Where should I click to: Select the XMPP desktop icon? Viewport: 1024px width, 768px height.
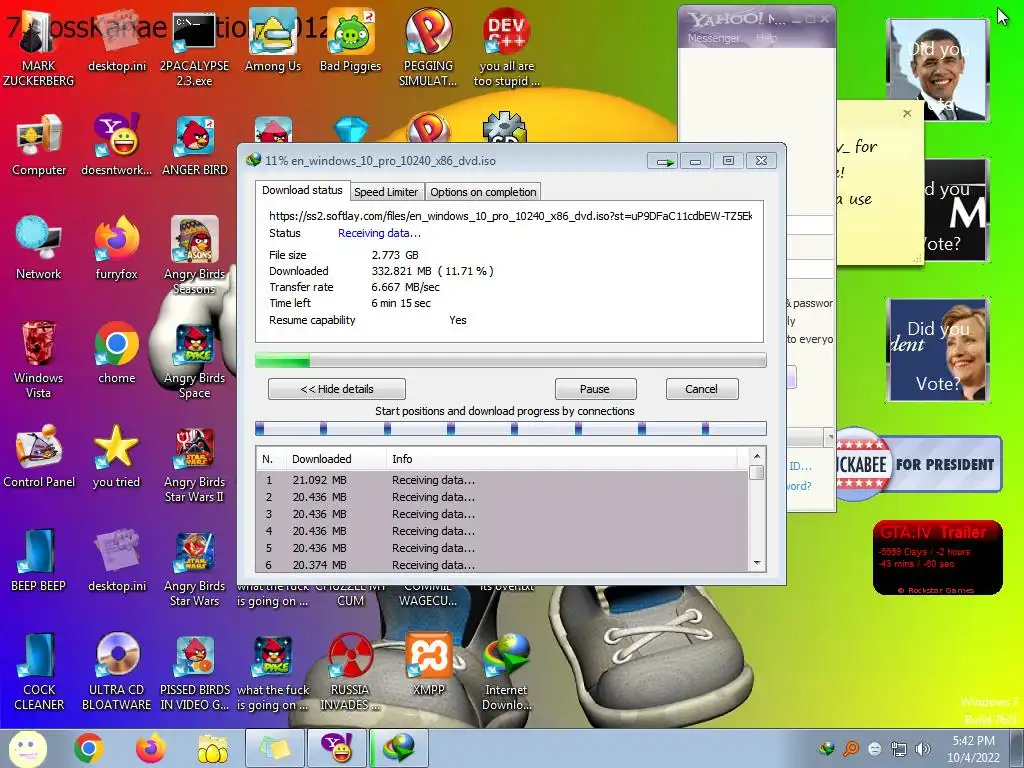click(428, 665)
